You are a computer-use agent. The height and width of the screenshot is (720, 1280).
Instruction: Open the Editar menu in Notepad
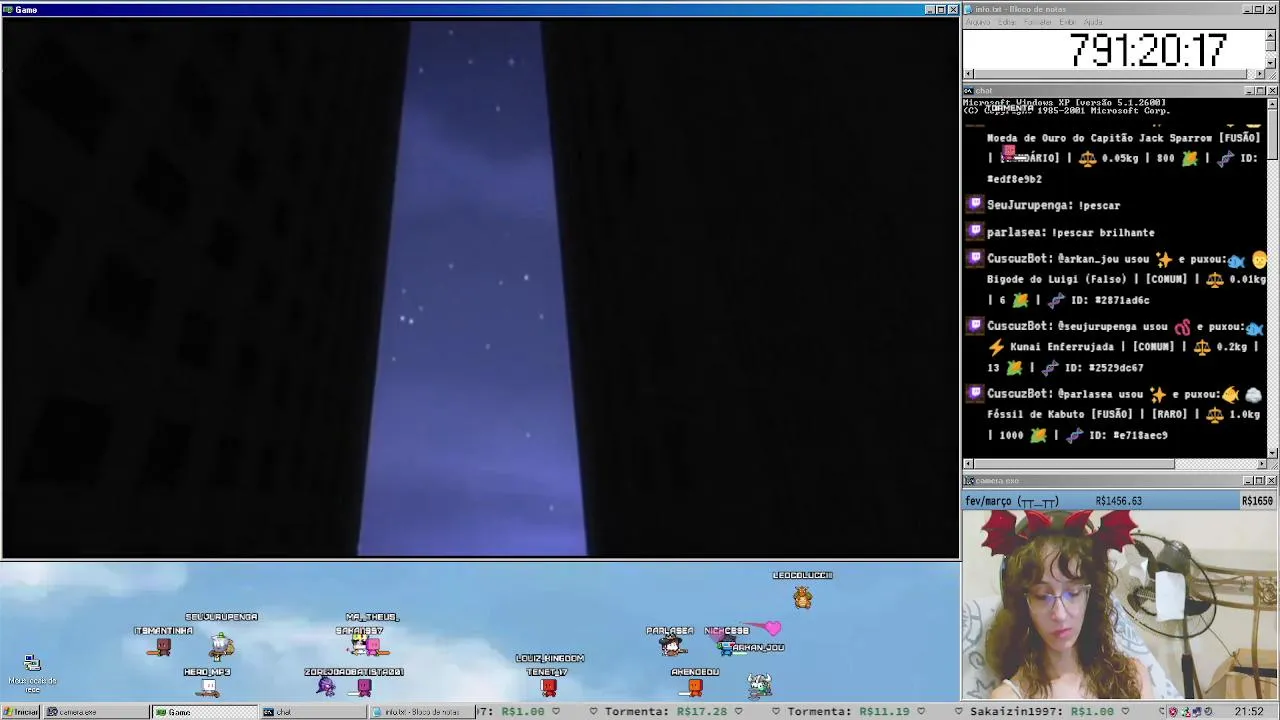pos(1007,22)
